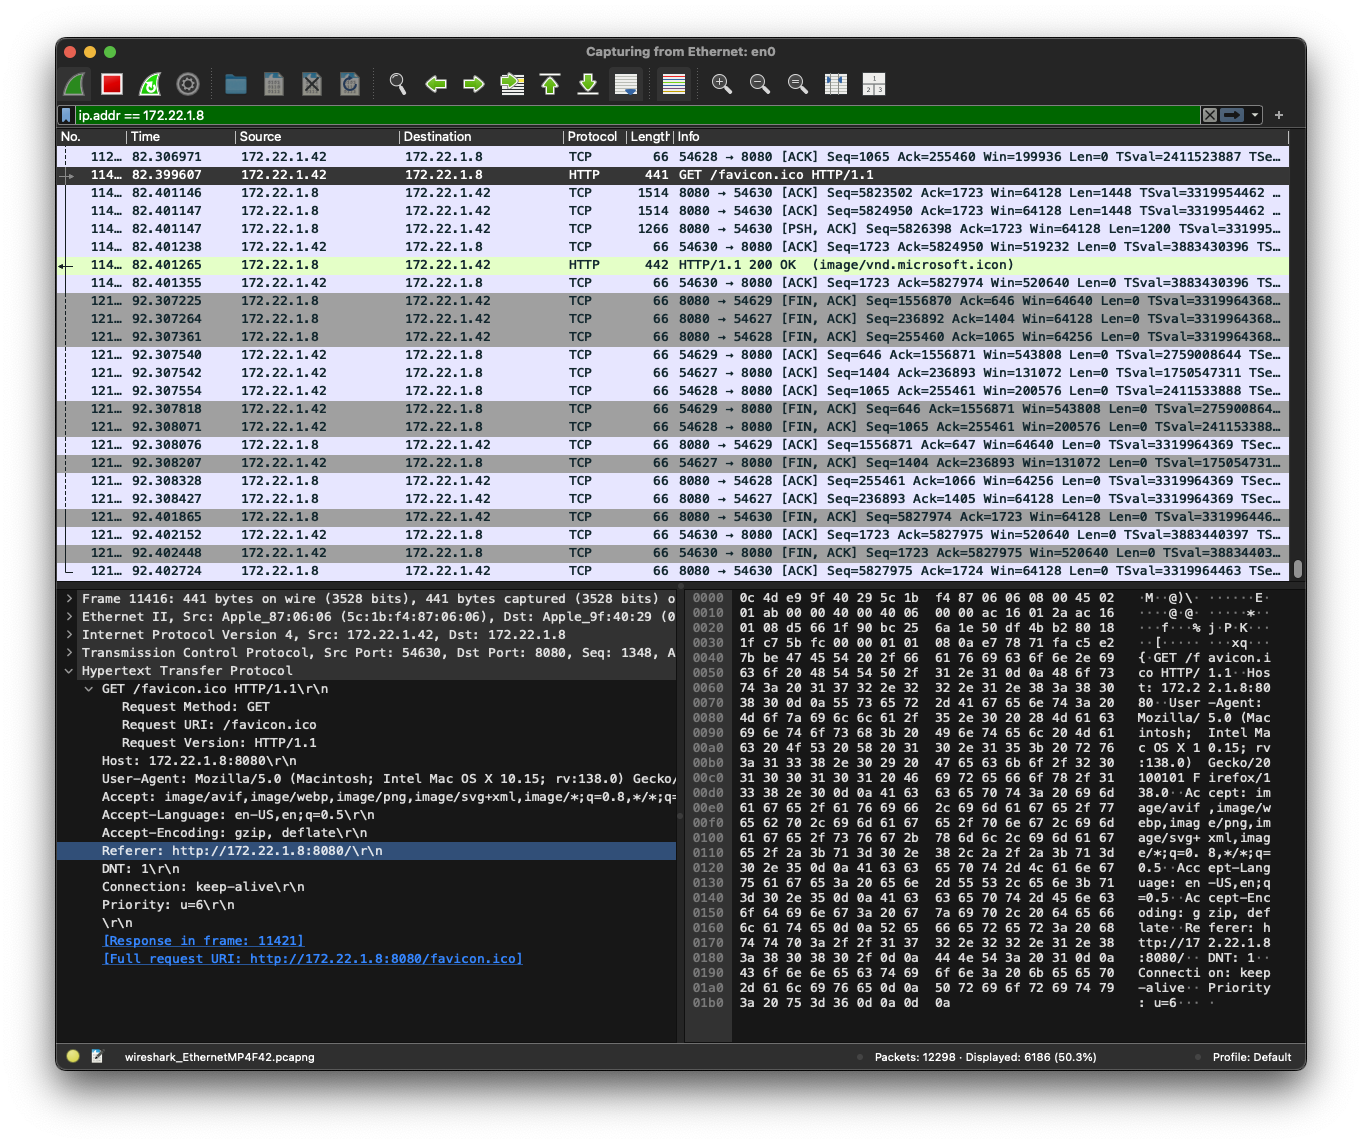Open a saved capture file
This screenshot has width=1362, height=1144.
pos(235,84)
